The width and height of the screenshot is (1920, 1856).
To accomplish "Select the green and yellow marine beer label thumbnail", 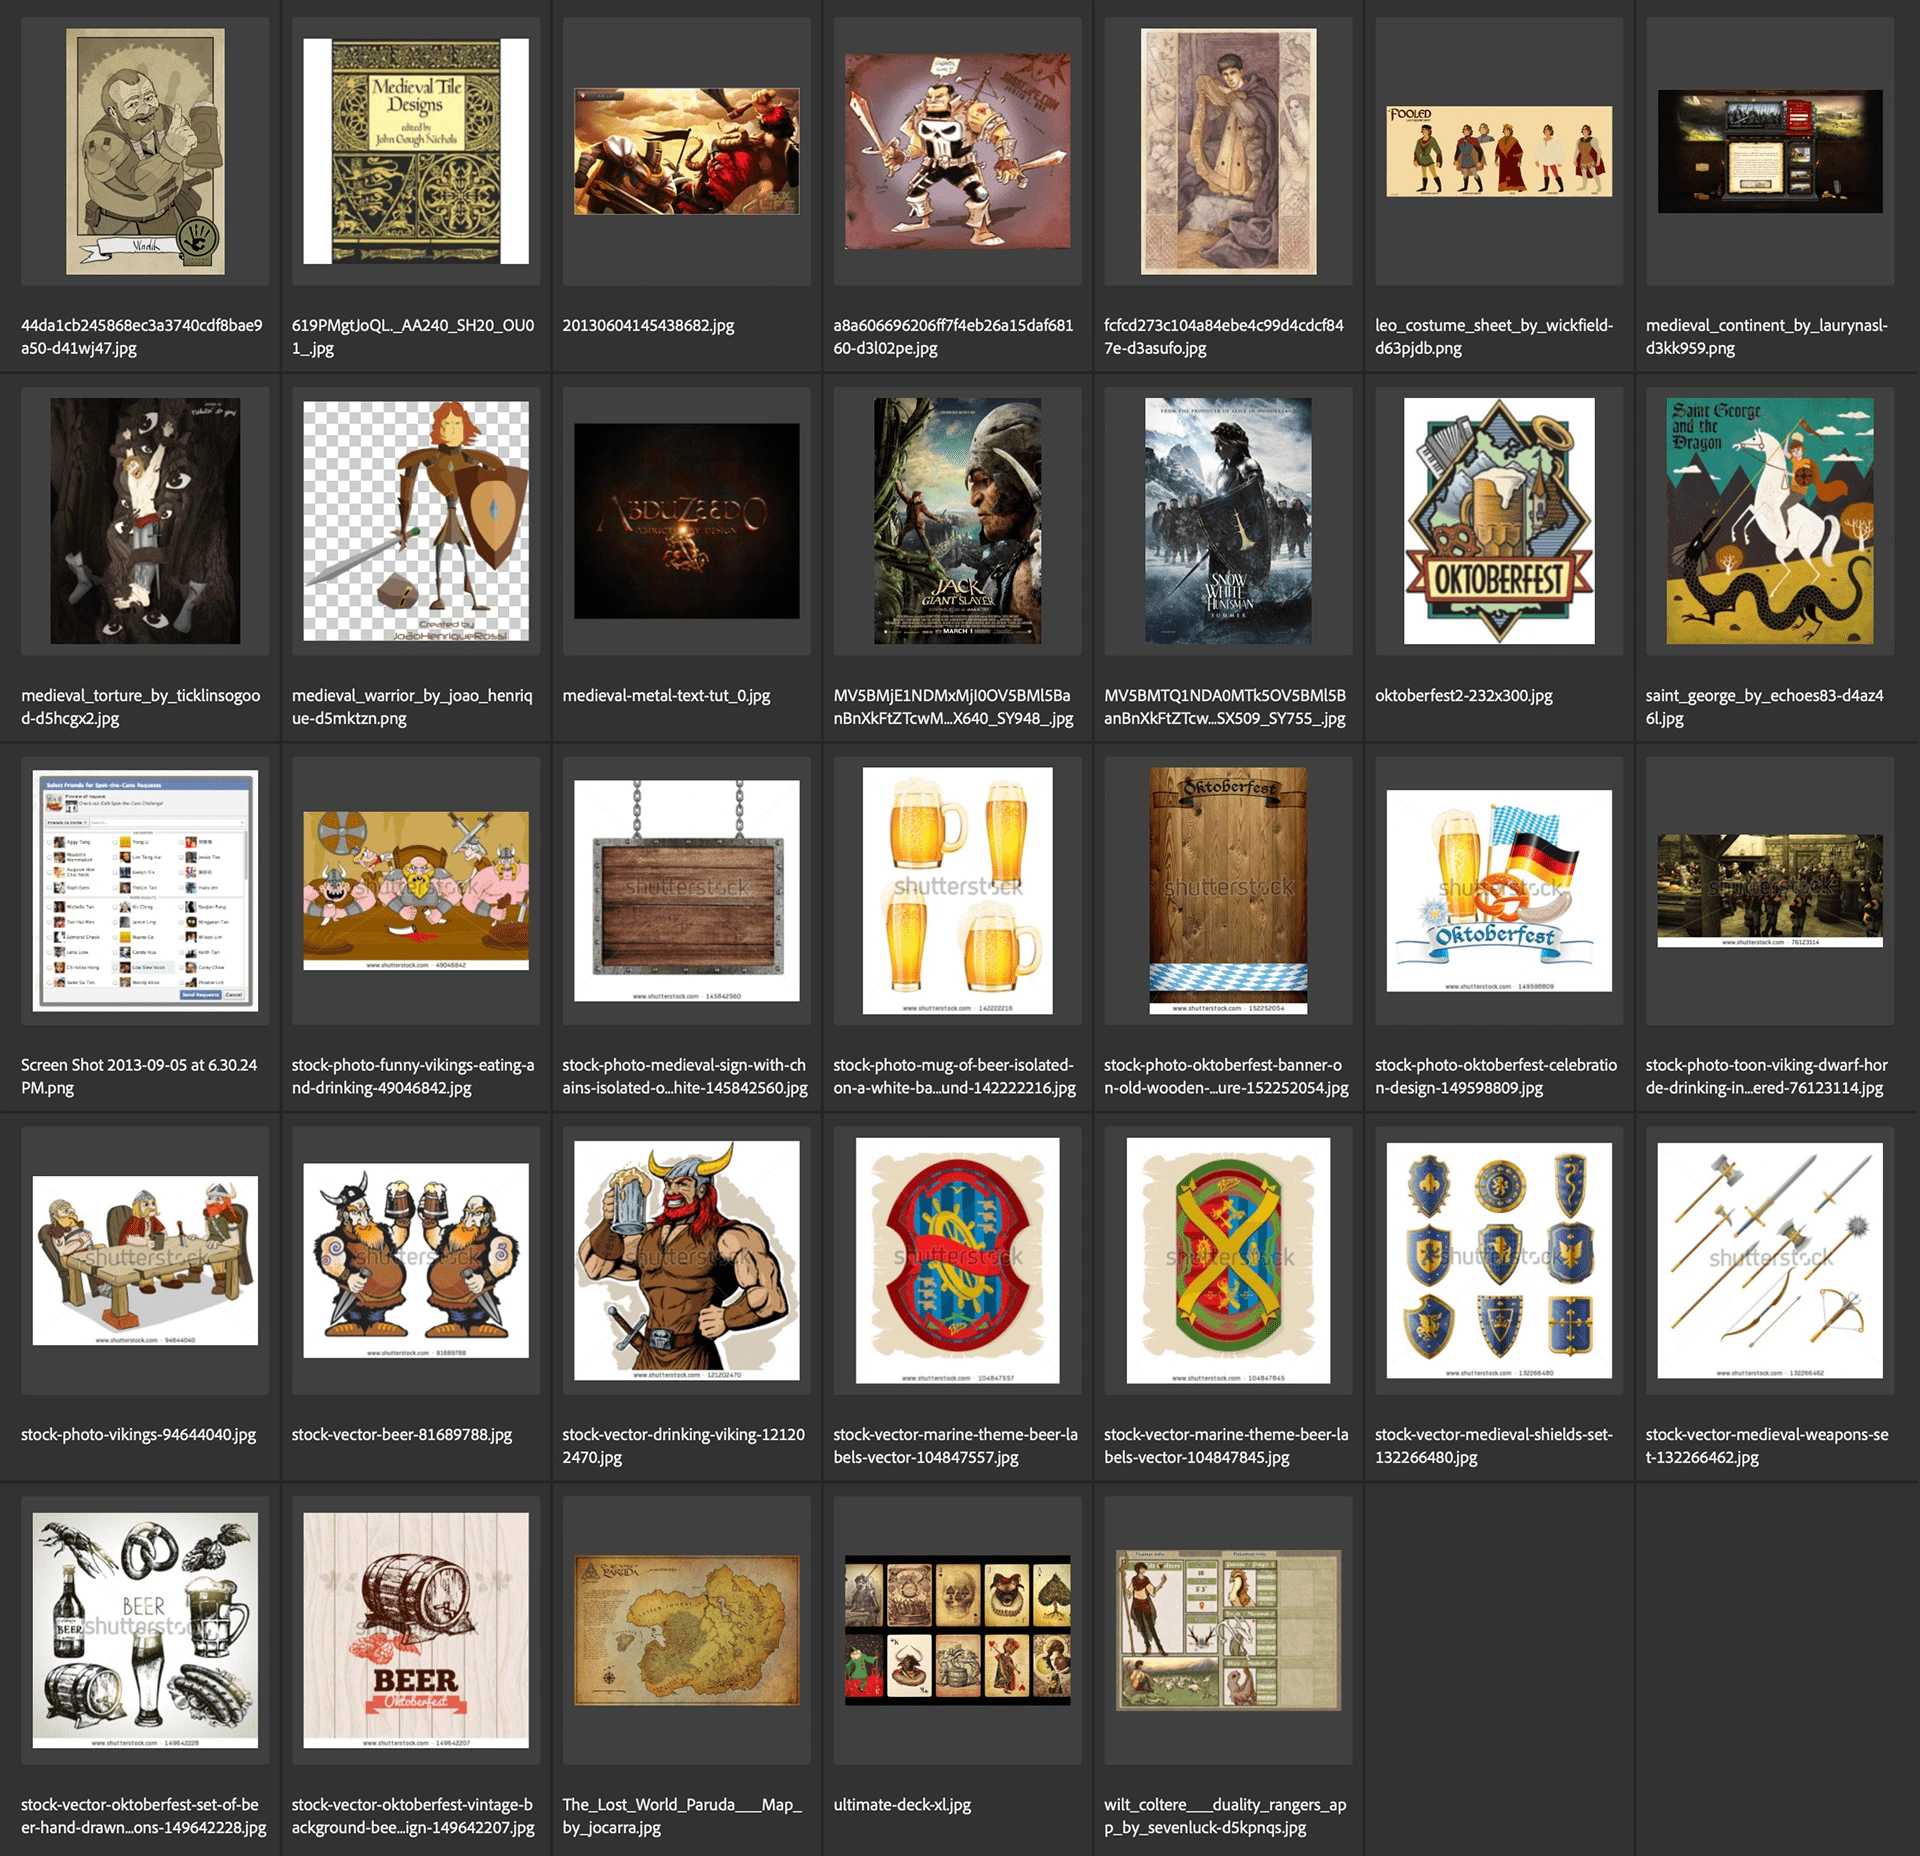I will click(1228, 1260).
